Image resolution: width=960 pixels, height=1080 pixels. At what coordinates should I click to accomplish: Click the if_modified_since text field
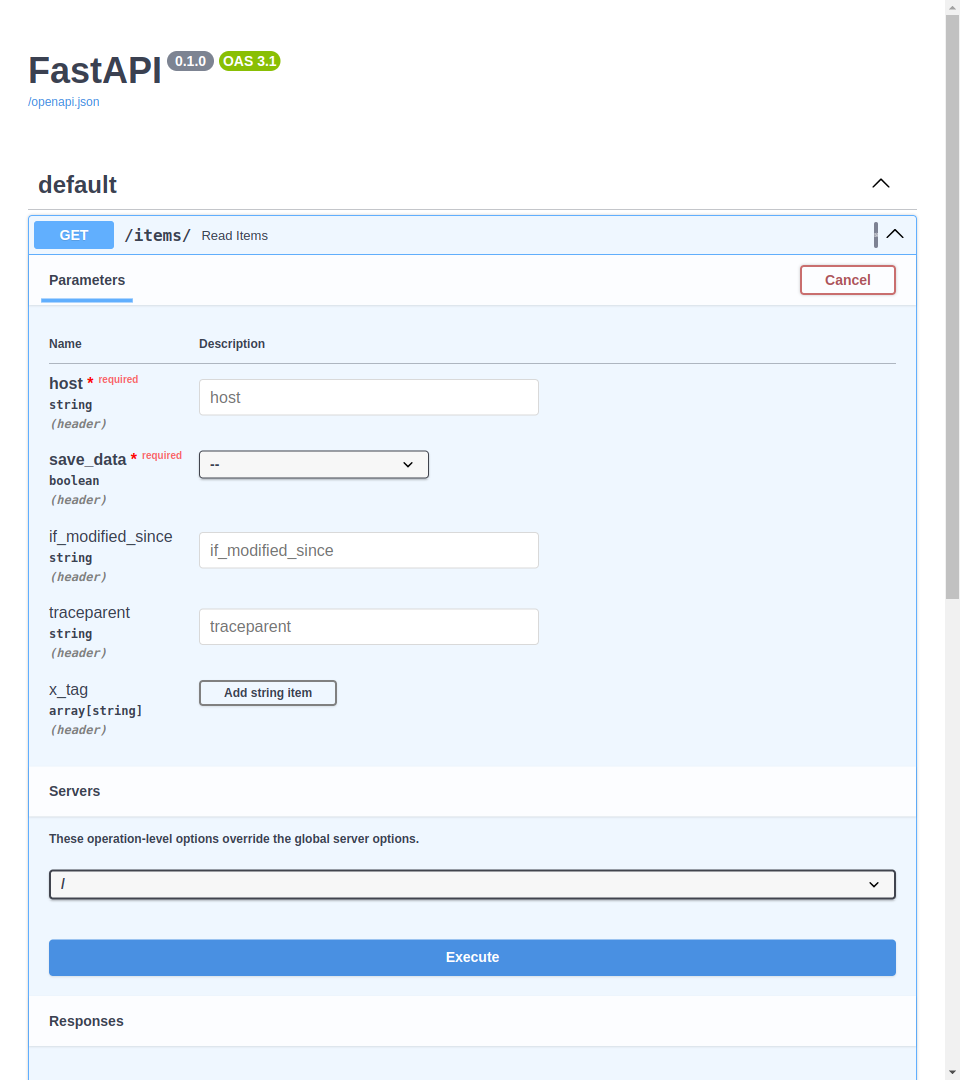(369, 550)
